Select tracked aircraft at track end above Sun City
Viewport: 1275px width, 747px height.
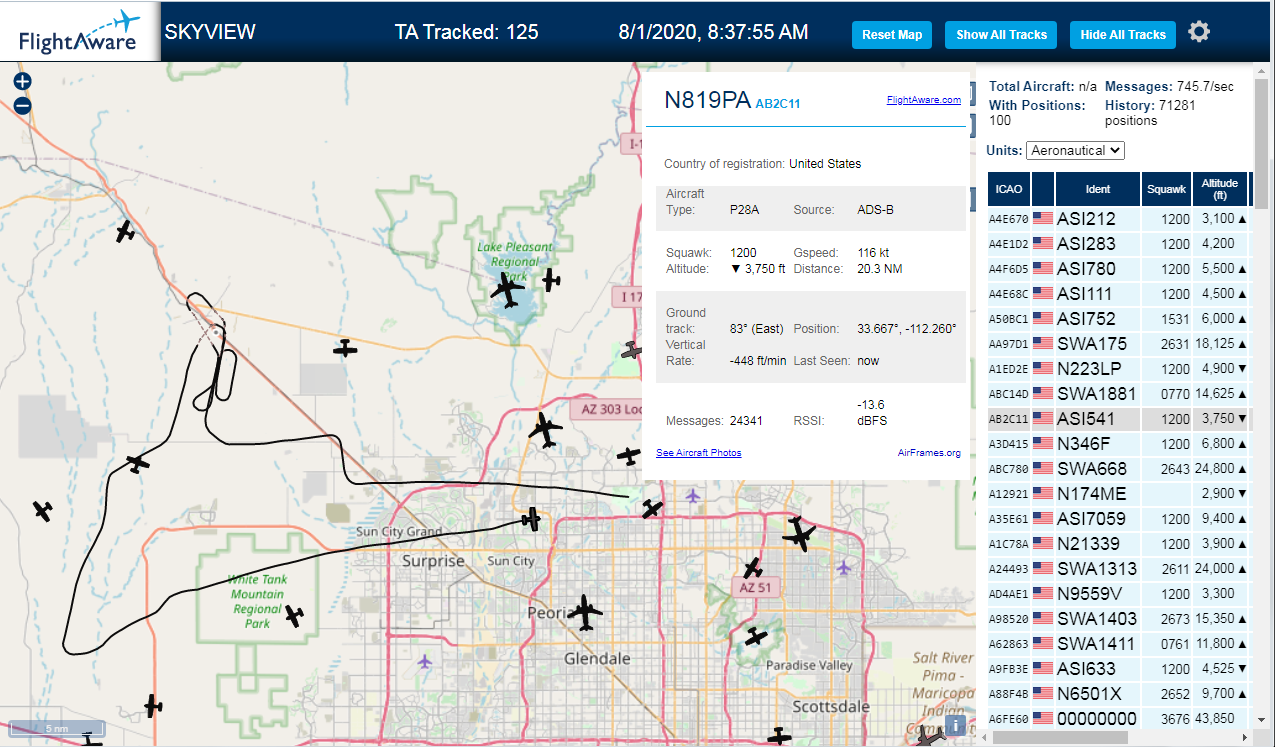coord(531,519)
